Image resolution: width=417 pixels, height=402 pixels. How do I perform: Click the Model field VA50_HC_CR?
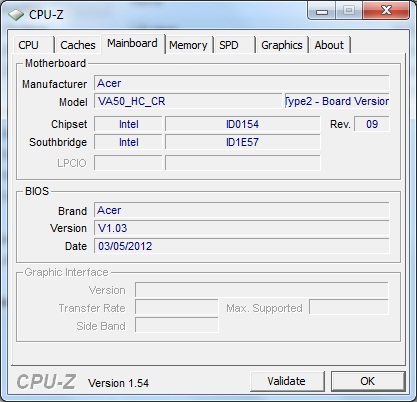coord(188,101)
